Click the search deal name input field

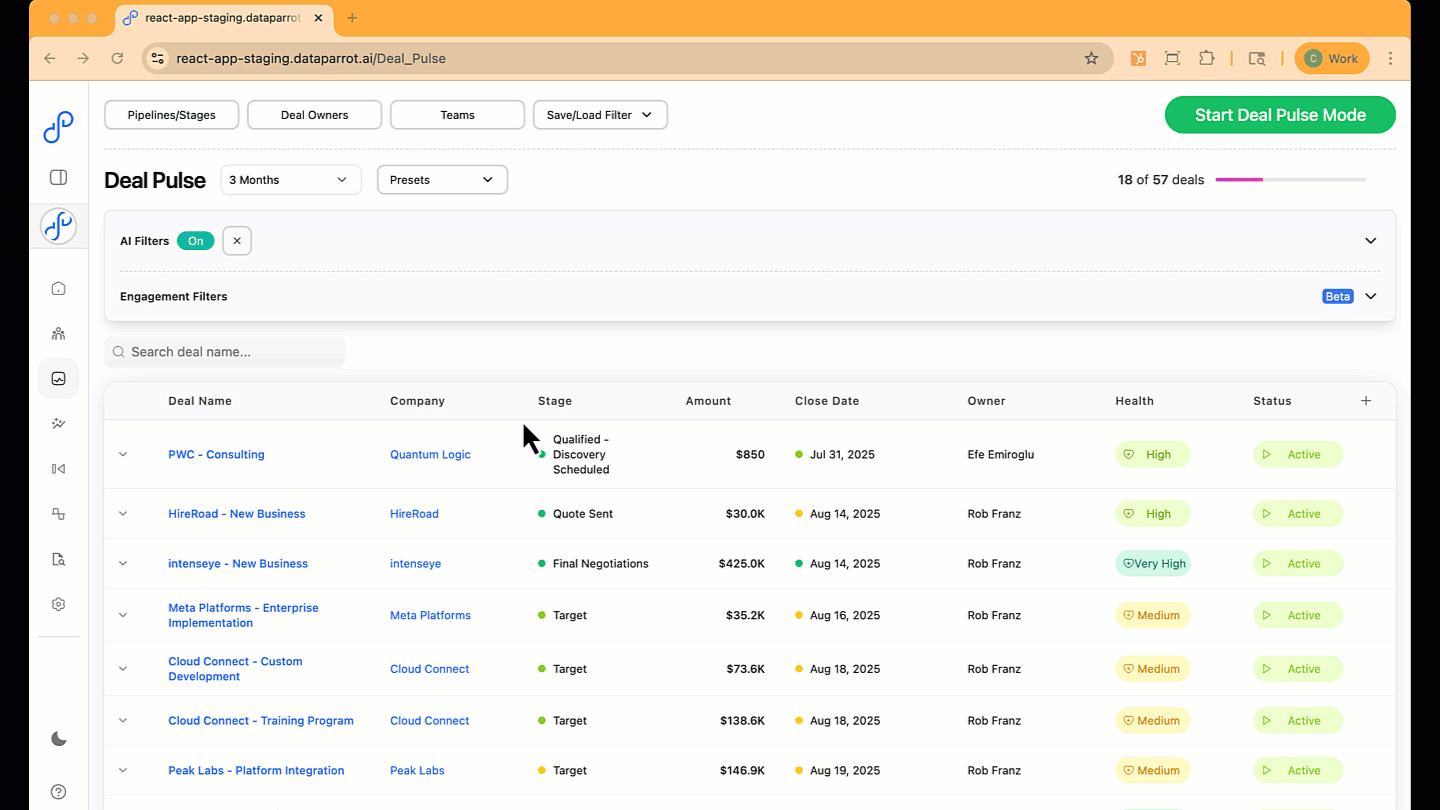(x=224, y=351)
